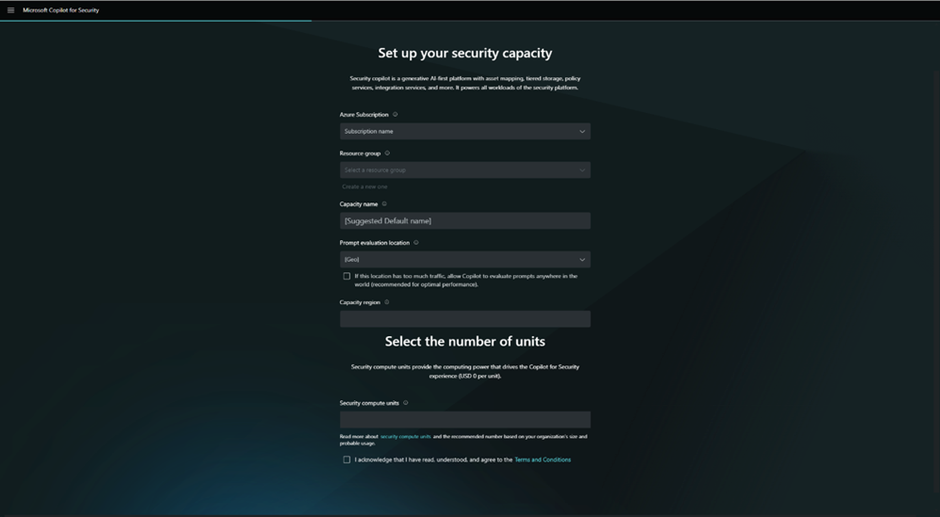Expand the [Geo] prompt evaluation location dropdown
The height and width of the screenshot is (517, 940).
465,260
